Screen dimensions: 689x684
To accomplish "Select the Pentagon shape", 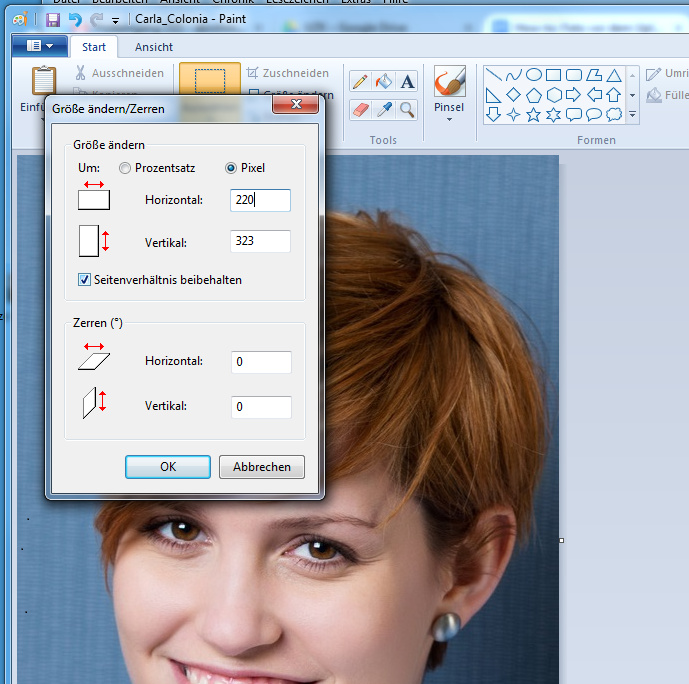I will click(534, 95).
